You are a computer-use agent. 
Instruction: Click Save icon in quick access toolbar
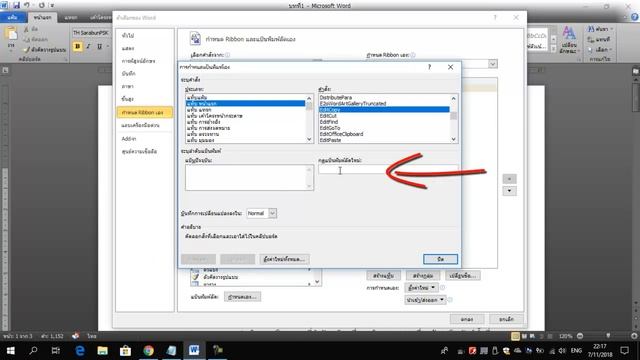coord(16,5)
